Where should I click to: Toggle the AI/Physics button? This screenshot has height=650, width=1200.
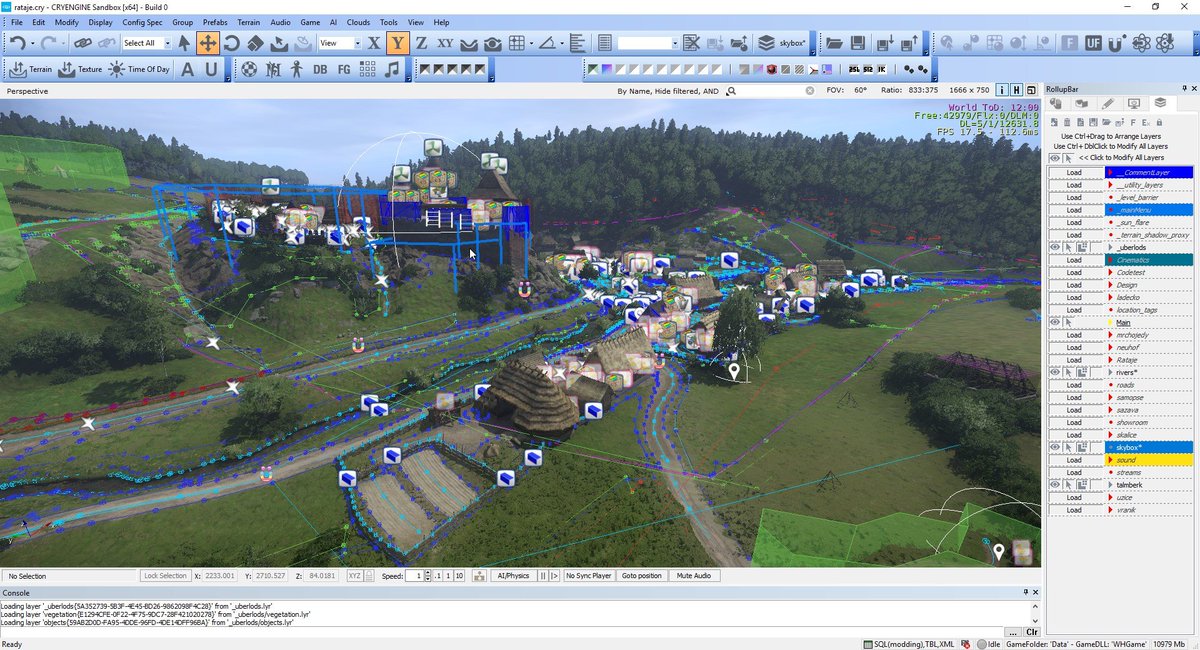(513, 576)
